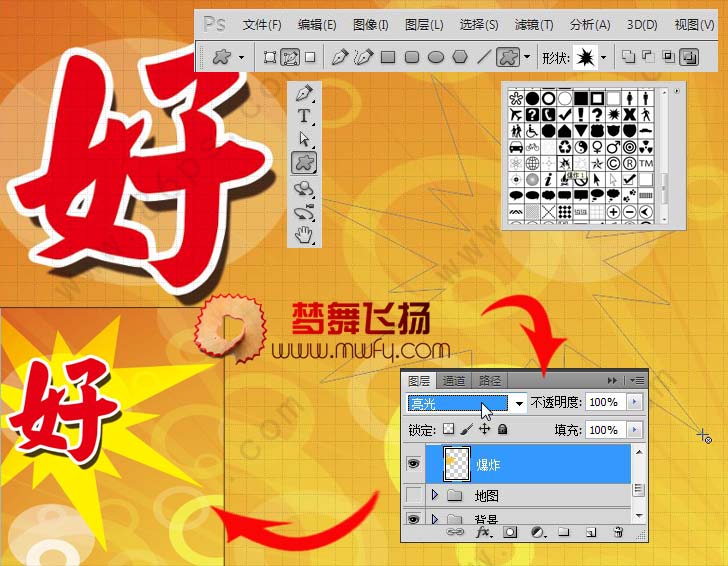Screen dimensions: 728x566
Task: Enable Shape Layers mode in options bar
Action: coord(269,57)
